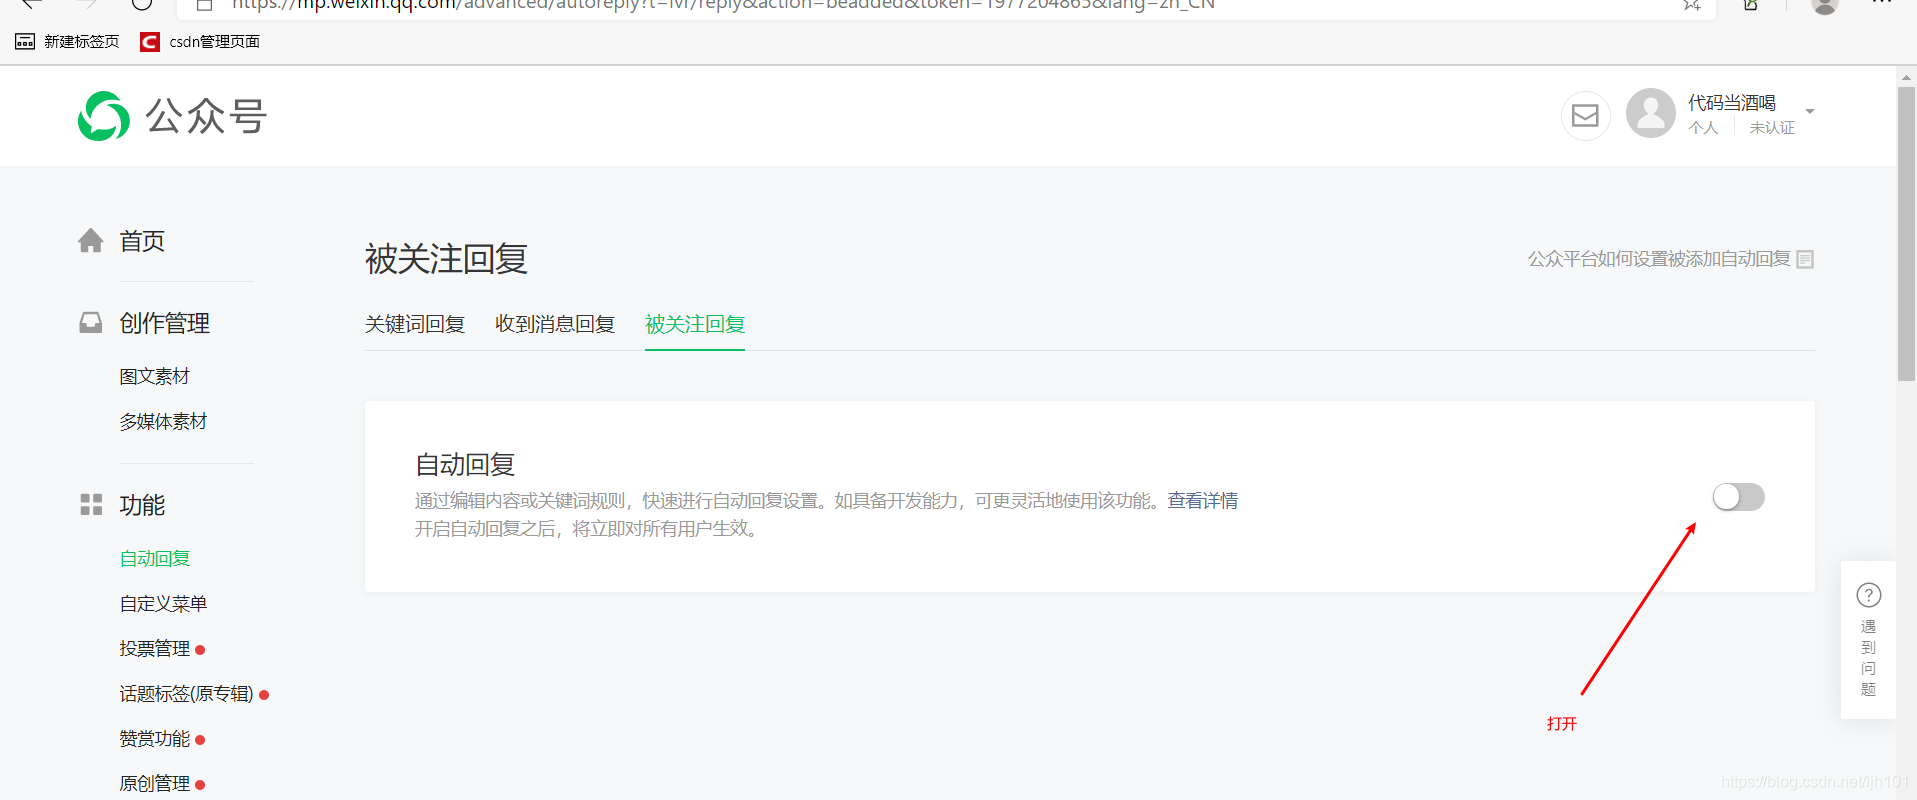
Task: Switch to the 收到消息回复 tab
Action: (555, 324)
